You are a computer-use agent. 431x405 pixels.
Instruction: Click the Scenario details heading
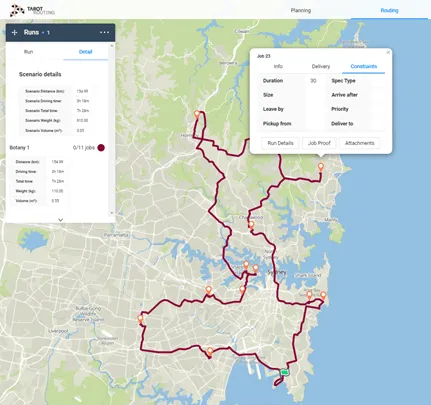(40, 74)
